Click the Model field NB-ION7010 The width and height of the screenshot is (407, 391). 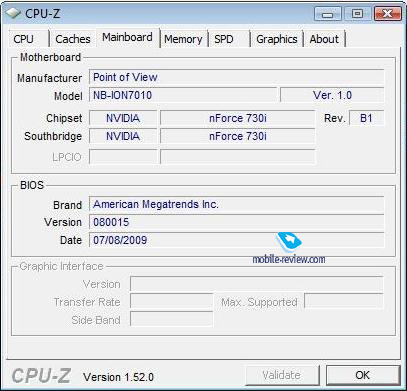click(183, 95)
